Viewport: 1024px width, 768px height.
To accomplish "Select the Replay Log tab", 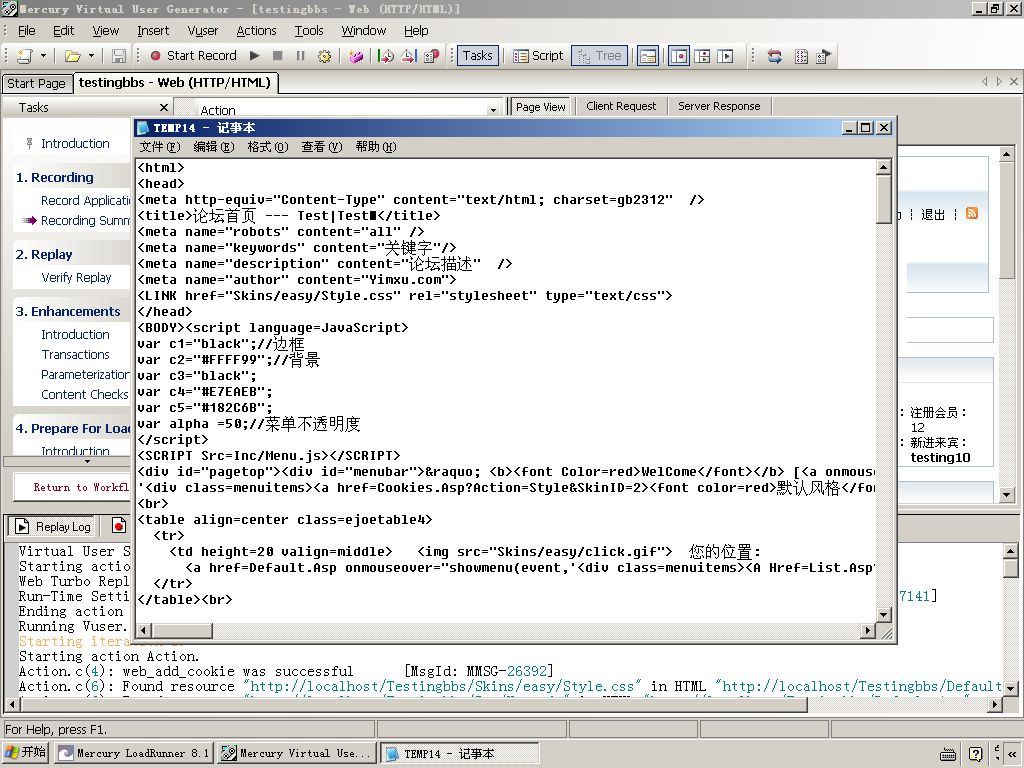I will (53, 526).
